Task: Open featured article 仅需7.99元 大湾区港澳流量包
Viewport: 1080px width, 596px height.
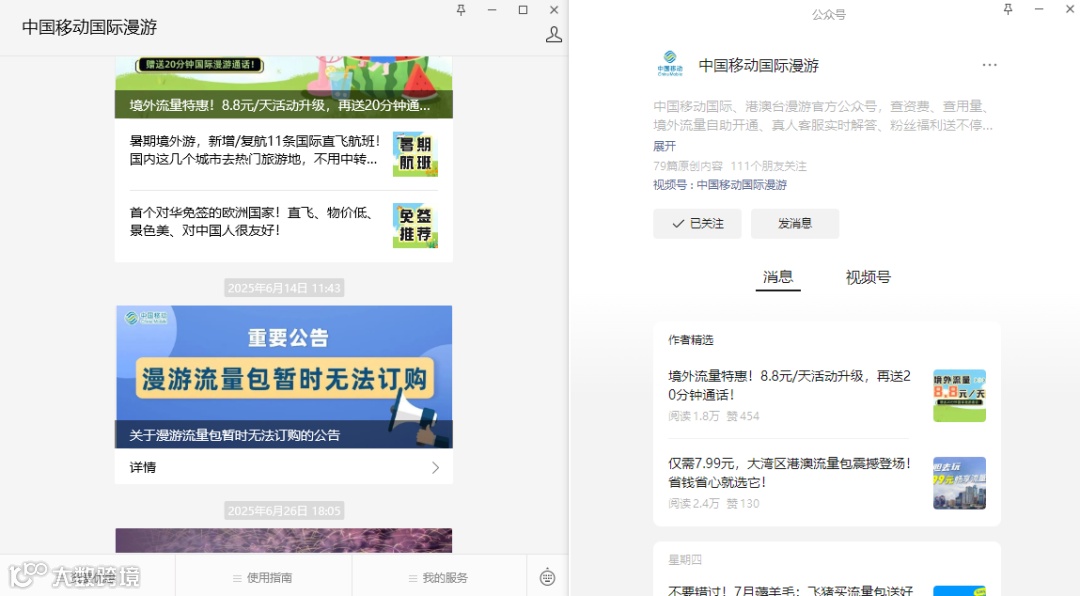Action: point(790,473)
